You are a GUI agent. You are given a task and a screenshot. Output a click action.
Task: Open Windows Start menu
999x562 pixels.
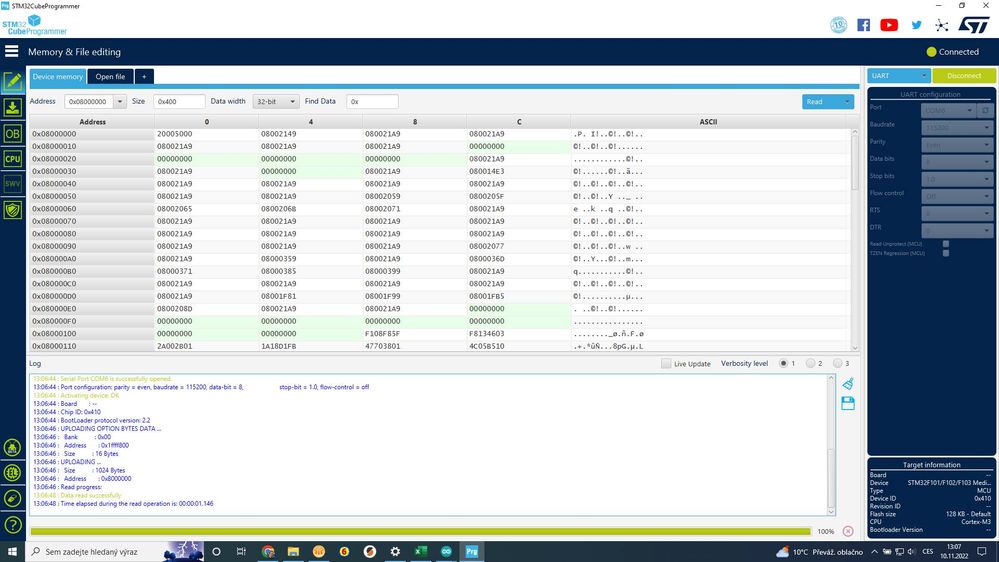tap(12, 551)
